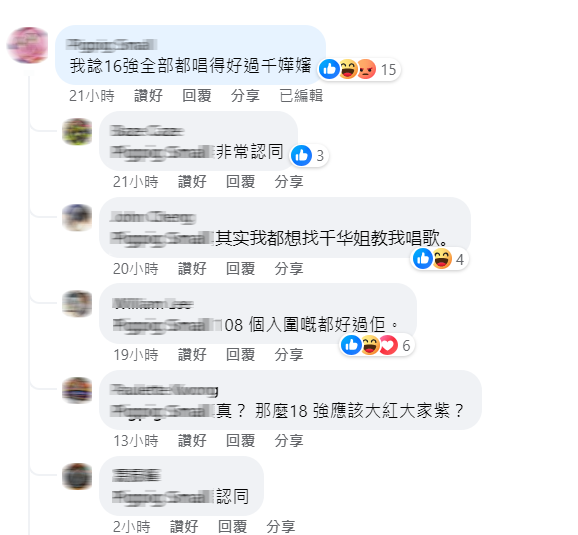The image size is (578, 535).
Task: Reply to the comment posted 20小時 ago
Action: 240,268
